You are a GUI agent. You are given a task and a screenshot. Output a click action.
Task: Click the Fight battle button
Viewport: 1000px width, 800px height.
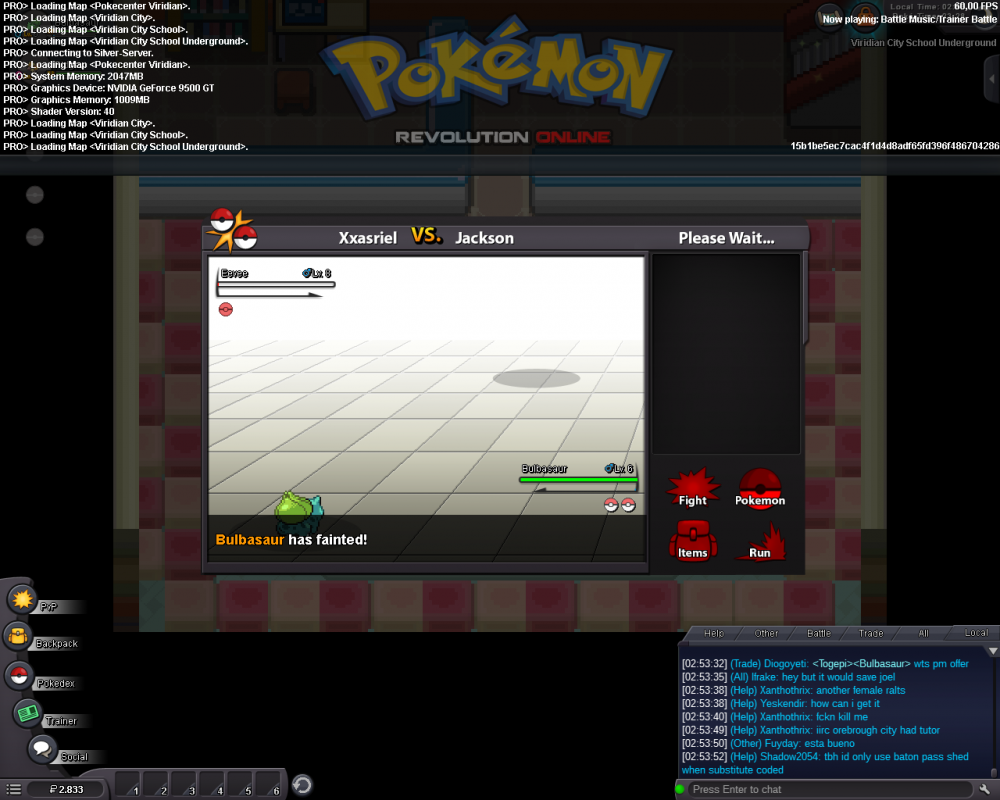click(692, 488)
